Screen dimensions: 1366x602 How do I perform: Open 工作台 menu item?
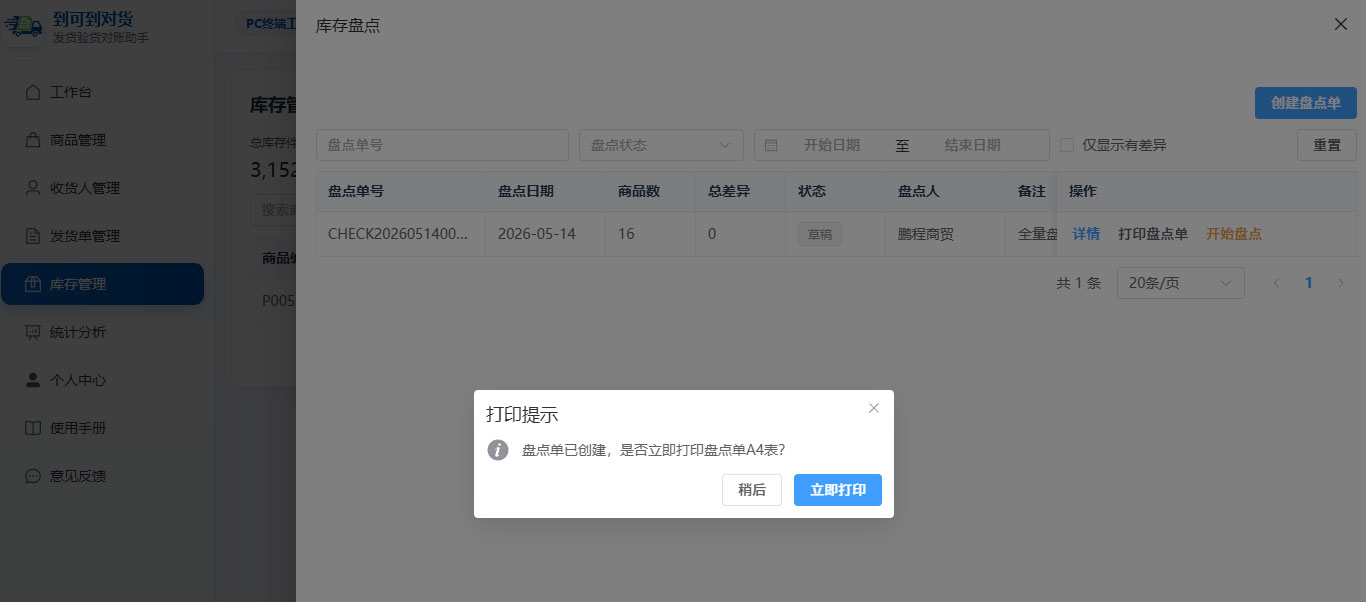(x=102, y=92)
